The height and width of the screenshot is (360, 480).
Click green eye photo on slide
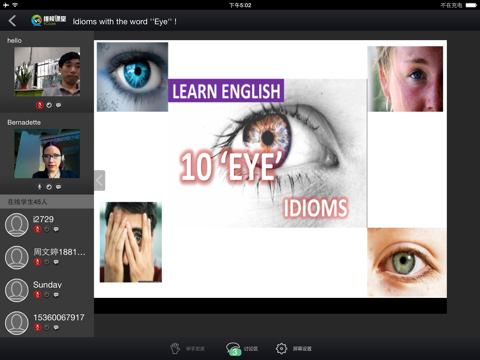point(407,262)
